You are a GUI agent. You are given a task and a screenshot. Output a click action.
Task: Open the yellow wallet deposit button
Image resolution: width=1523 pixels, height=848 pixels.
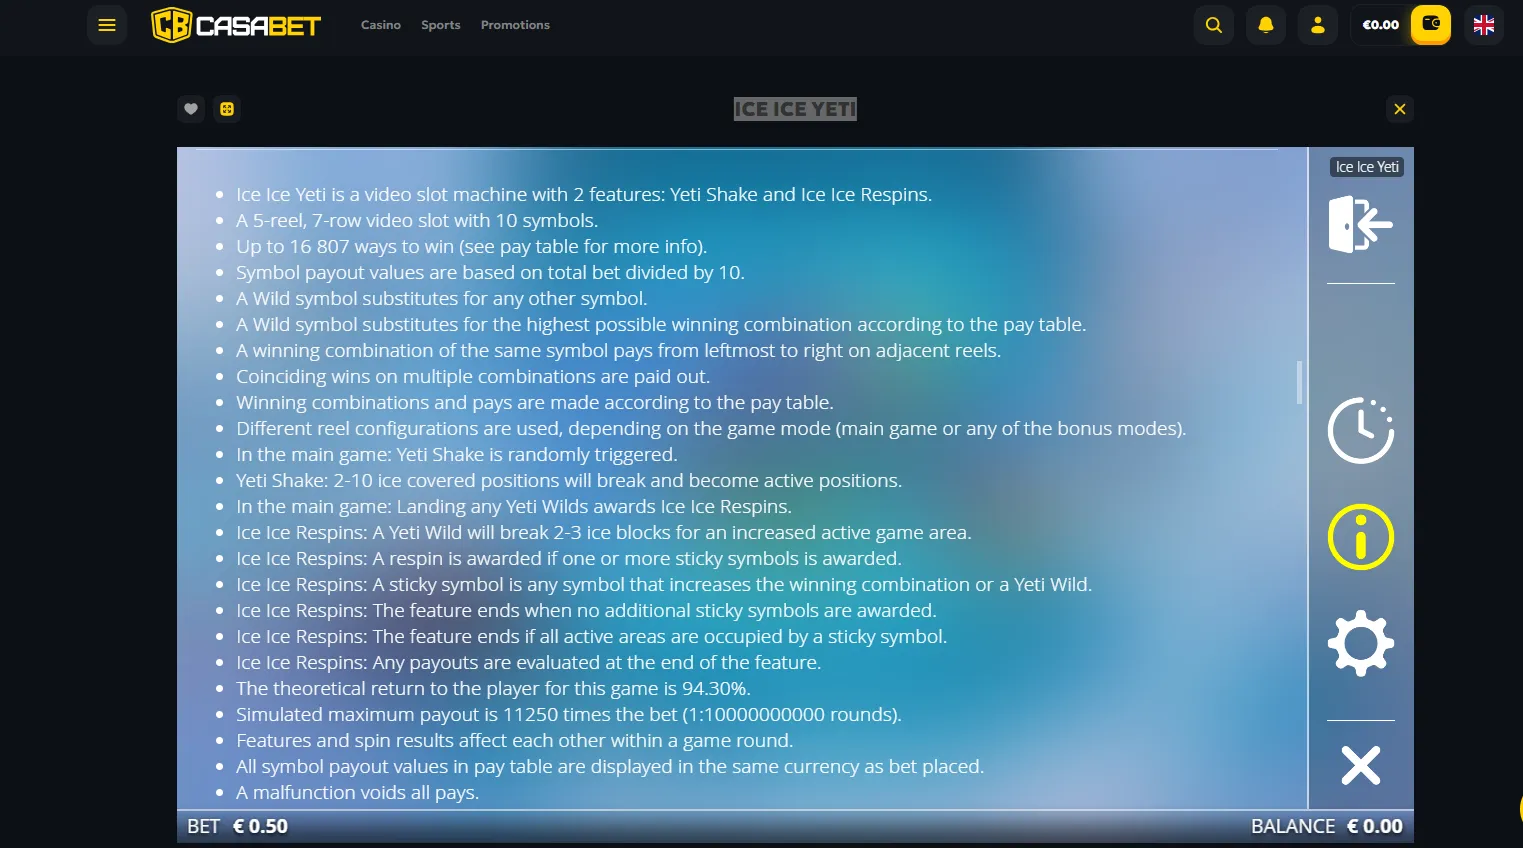tap(1431, 25)
